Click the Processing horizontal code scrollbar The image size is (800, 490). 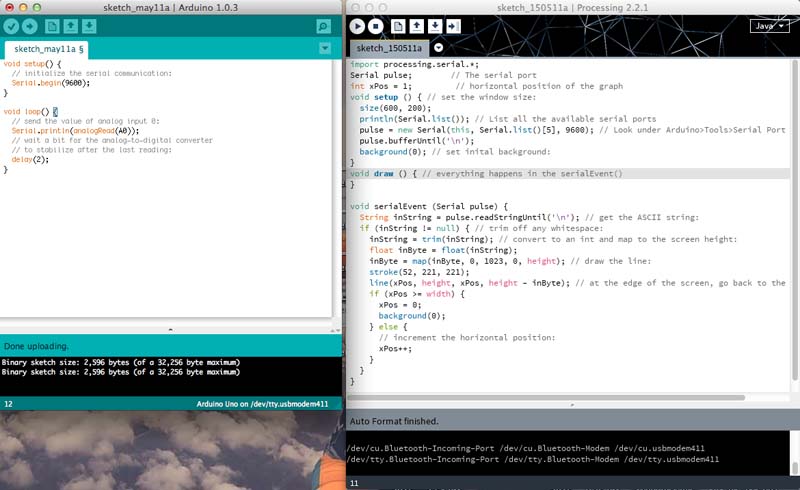coord(546,397)
